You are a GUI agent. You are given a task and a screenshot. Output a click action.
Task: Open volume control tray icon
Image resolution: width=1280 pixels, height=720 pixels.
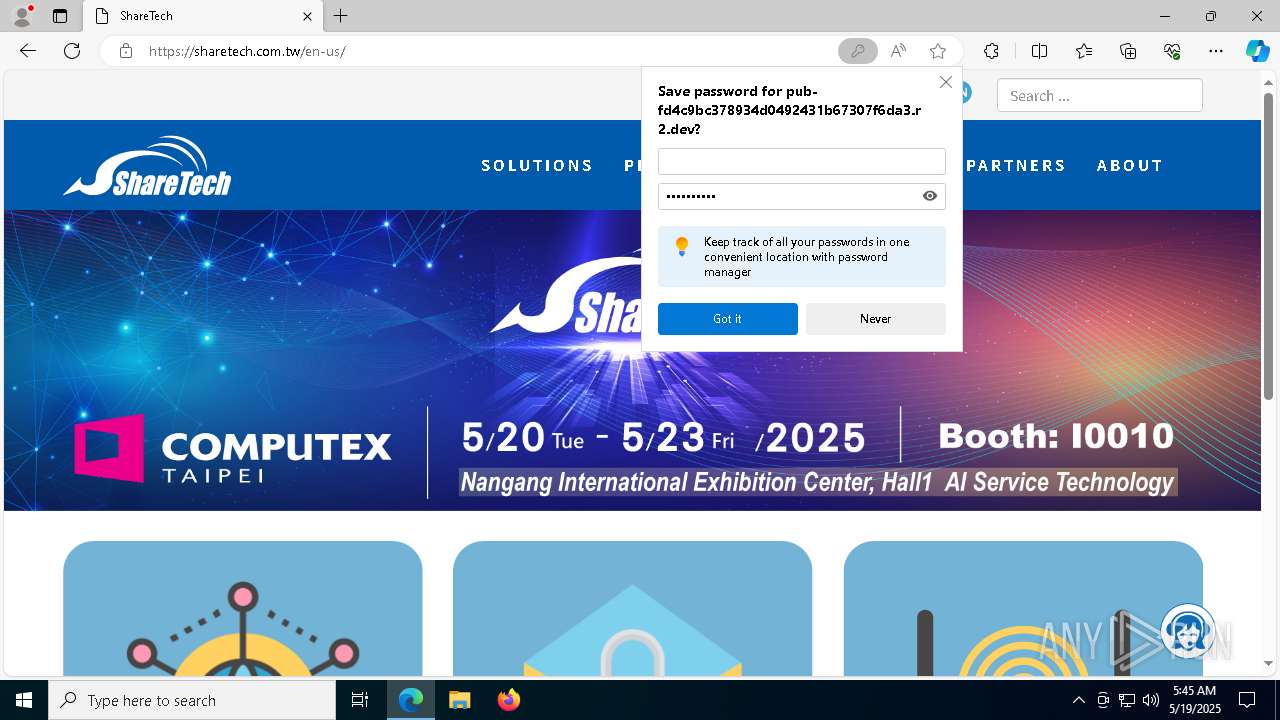1151,700
